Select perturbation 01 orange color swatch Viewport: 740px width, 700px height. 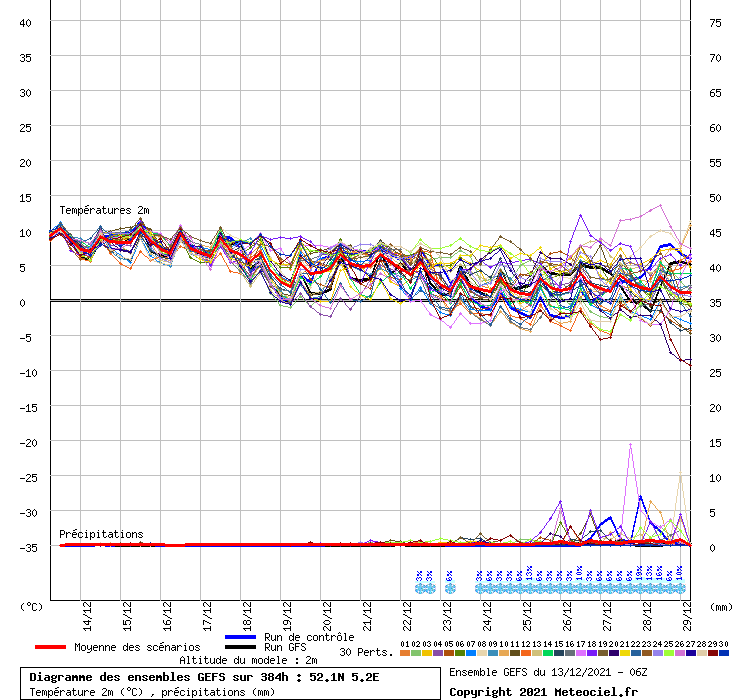405,653
